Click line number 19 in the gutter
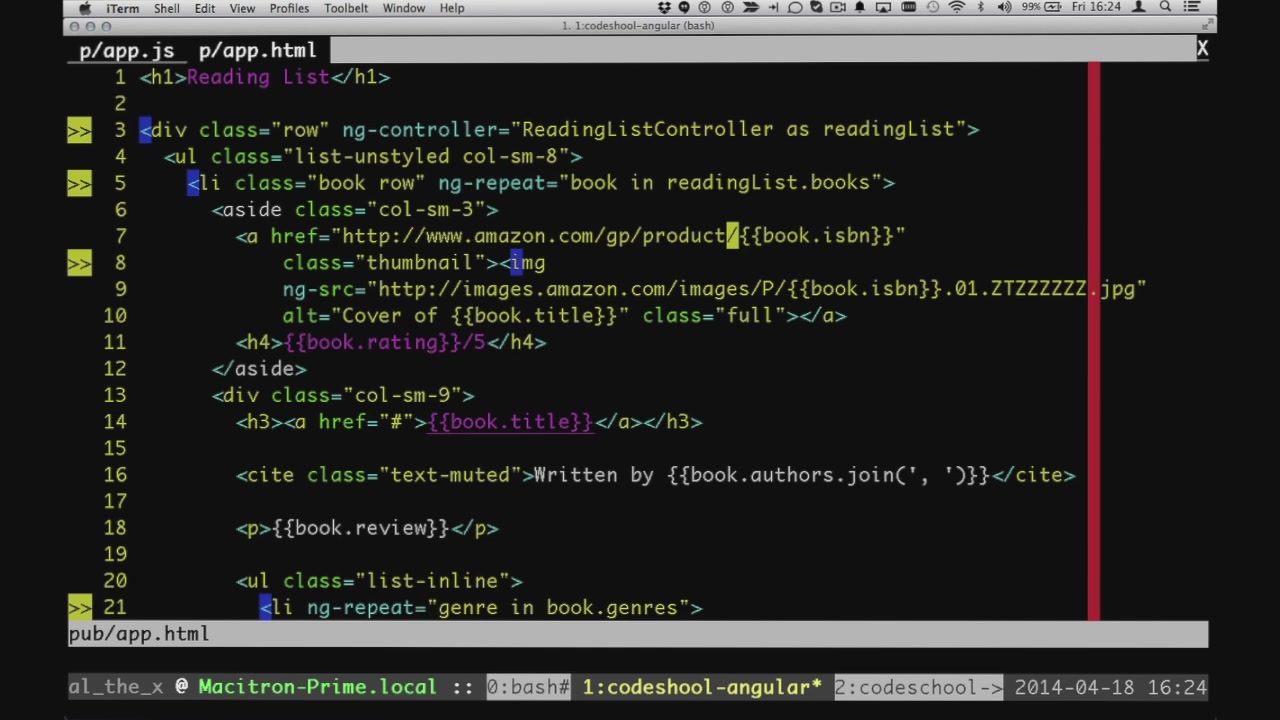Screen dimensions: 1280x720 coord(114,554)
